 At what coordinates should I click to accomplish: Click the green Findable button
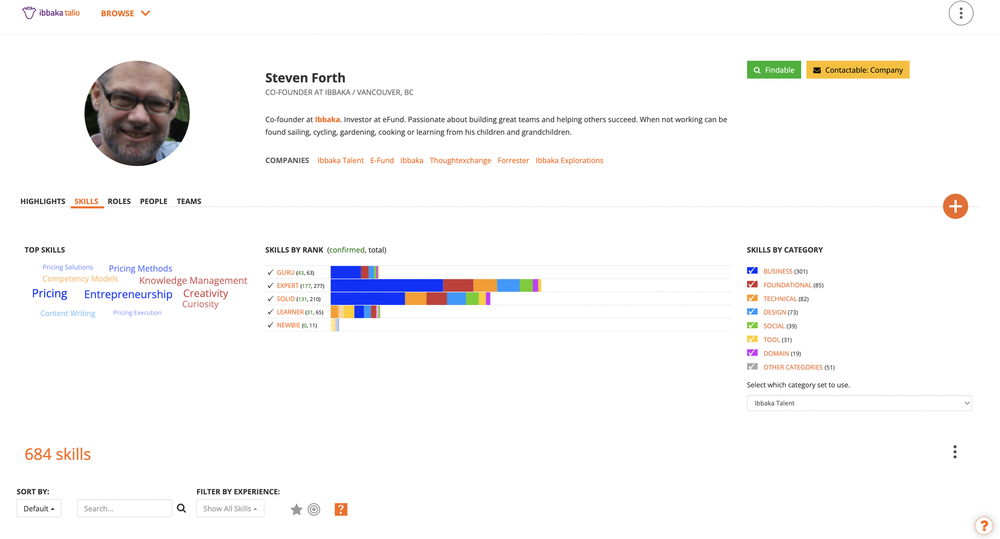tap(774, 70)
